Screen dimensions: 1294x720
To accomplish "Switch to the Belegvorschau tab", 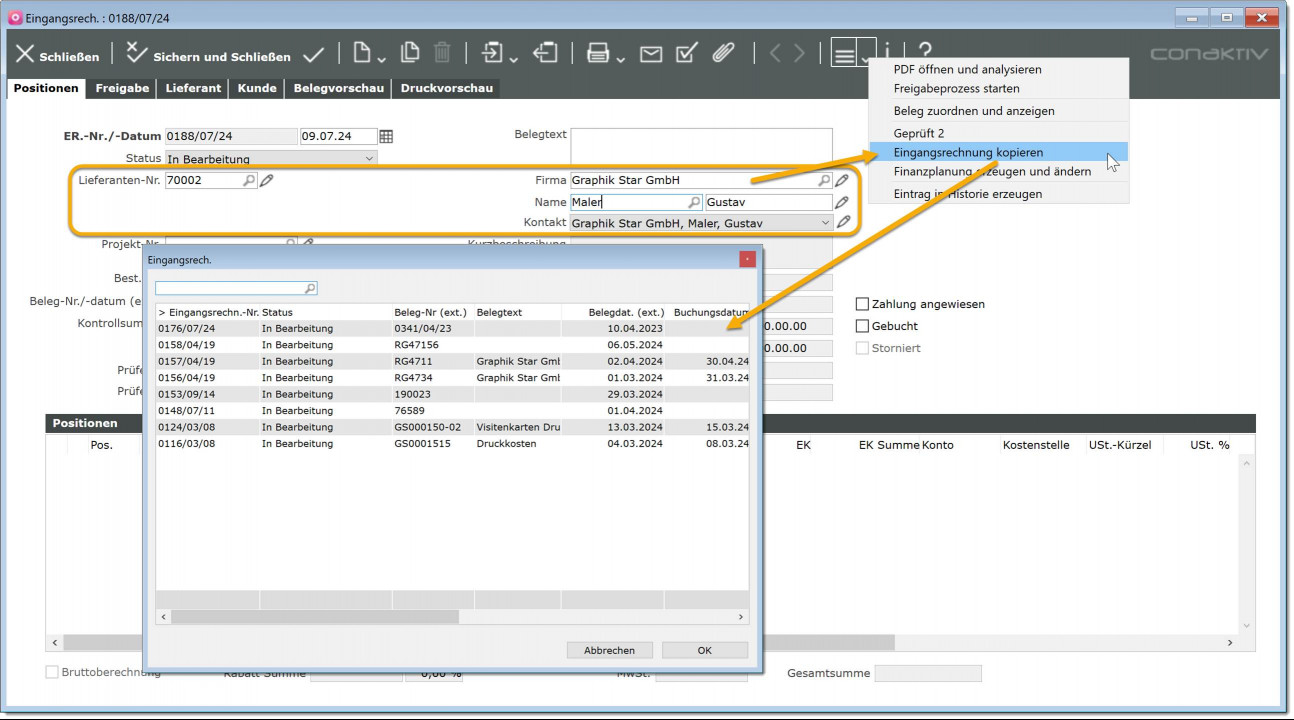I will (x=338, y=88).
